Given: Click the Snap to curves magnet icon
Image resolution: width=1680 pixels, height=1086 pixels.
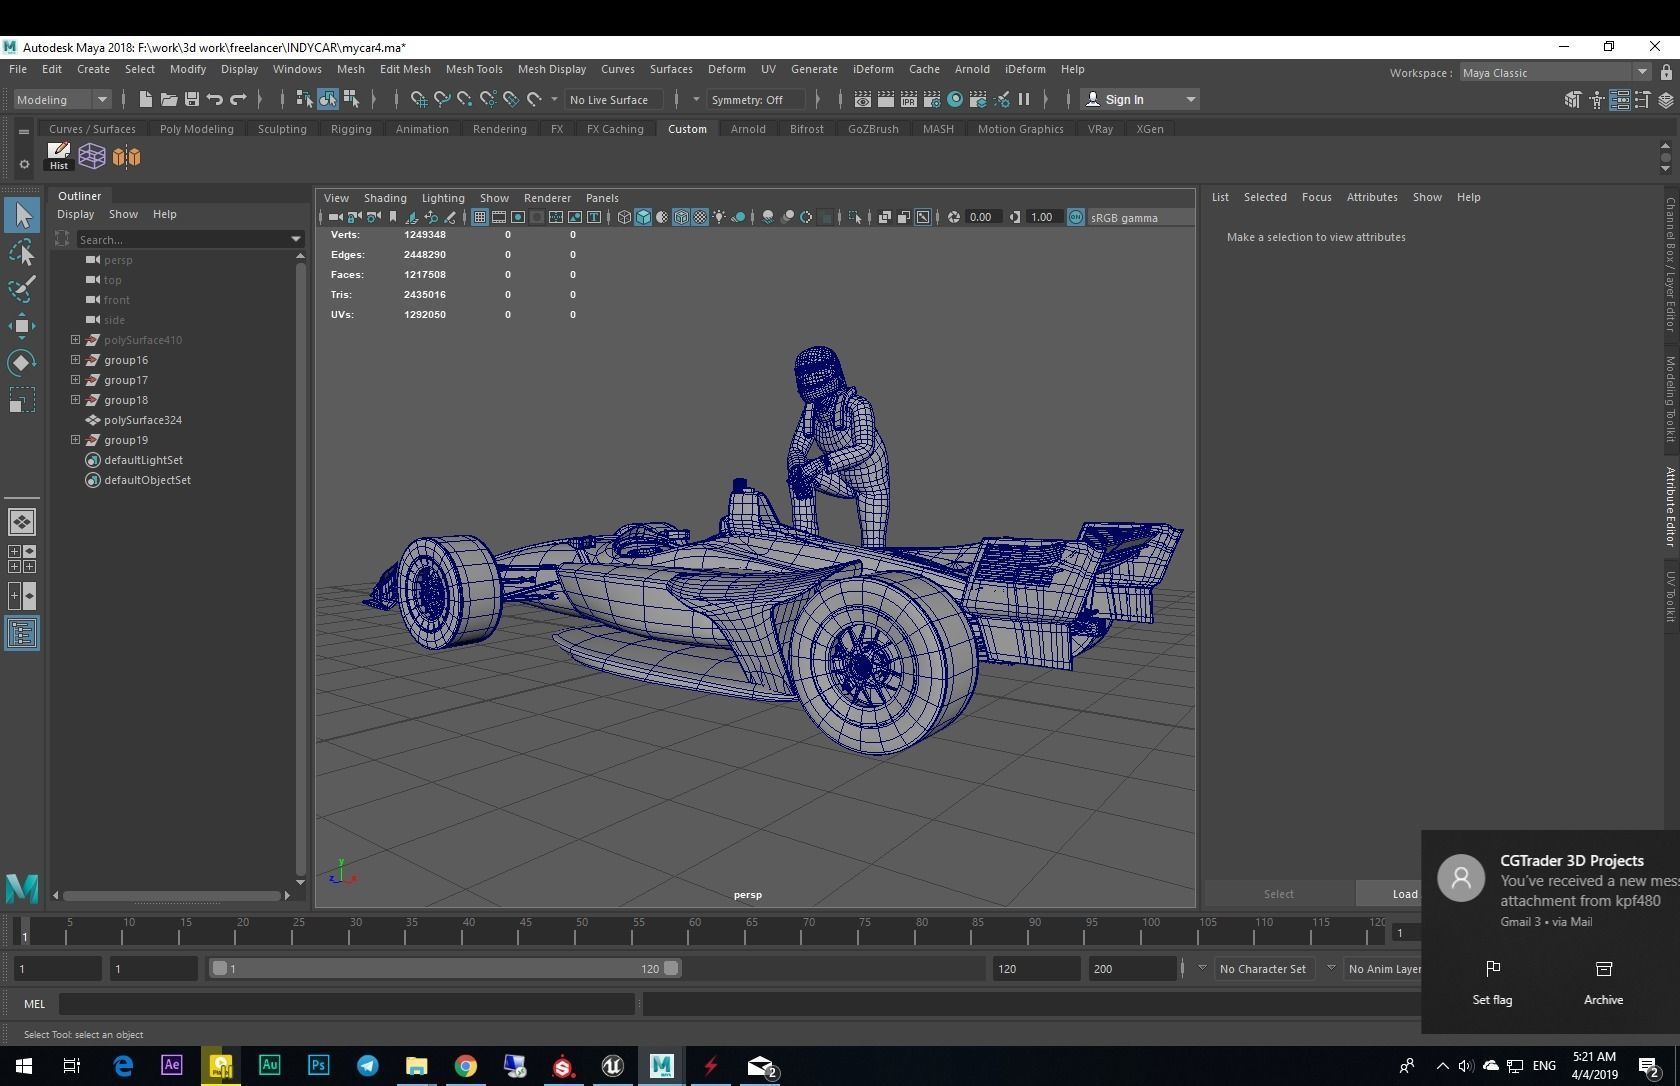Looking at the screenshot, I should (442, 99).
